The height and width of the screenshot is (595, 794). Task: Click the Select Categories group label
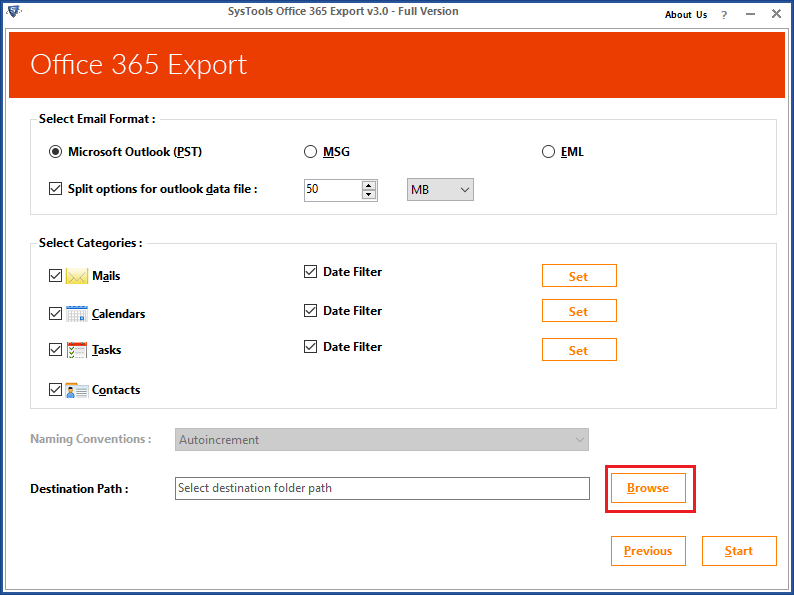91,243
